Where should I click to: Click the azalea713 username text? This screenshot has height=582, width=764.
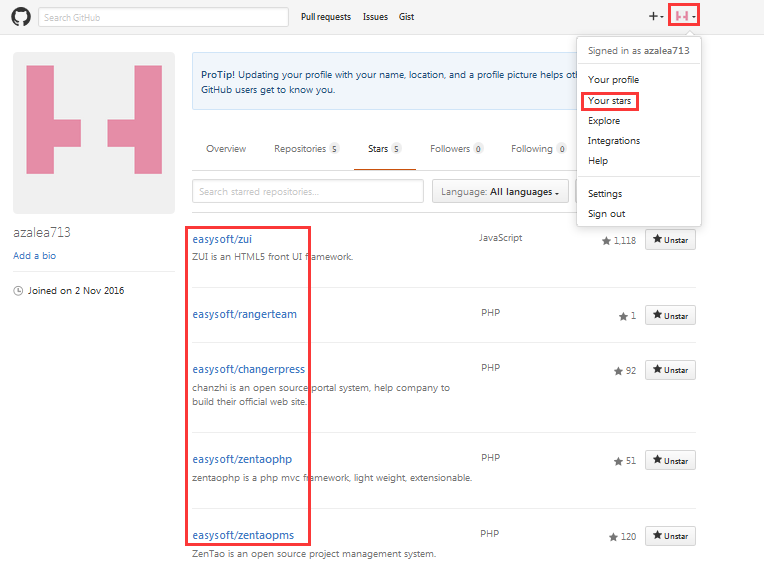click(42, 233)
